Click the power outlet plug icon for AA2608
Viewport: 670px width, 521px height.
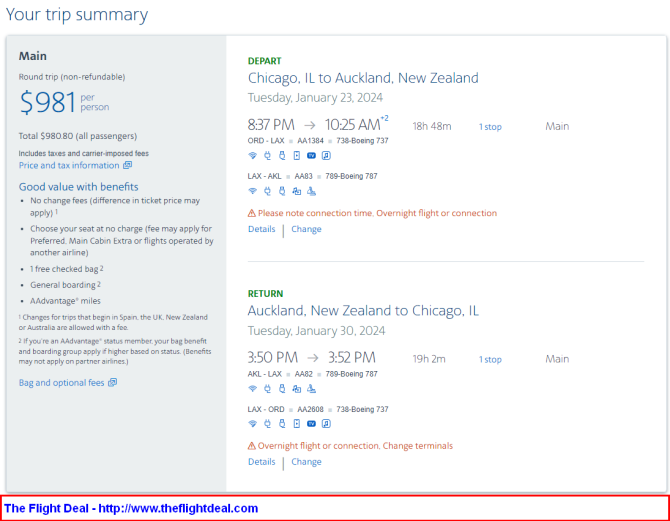(x=267, y=424)
